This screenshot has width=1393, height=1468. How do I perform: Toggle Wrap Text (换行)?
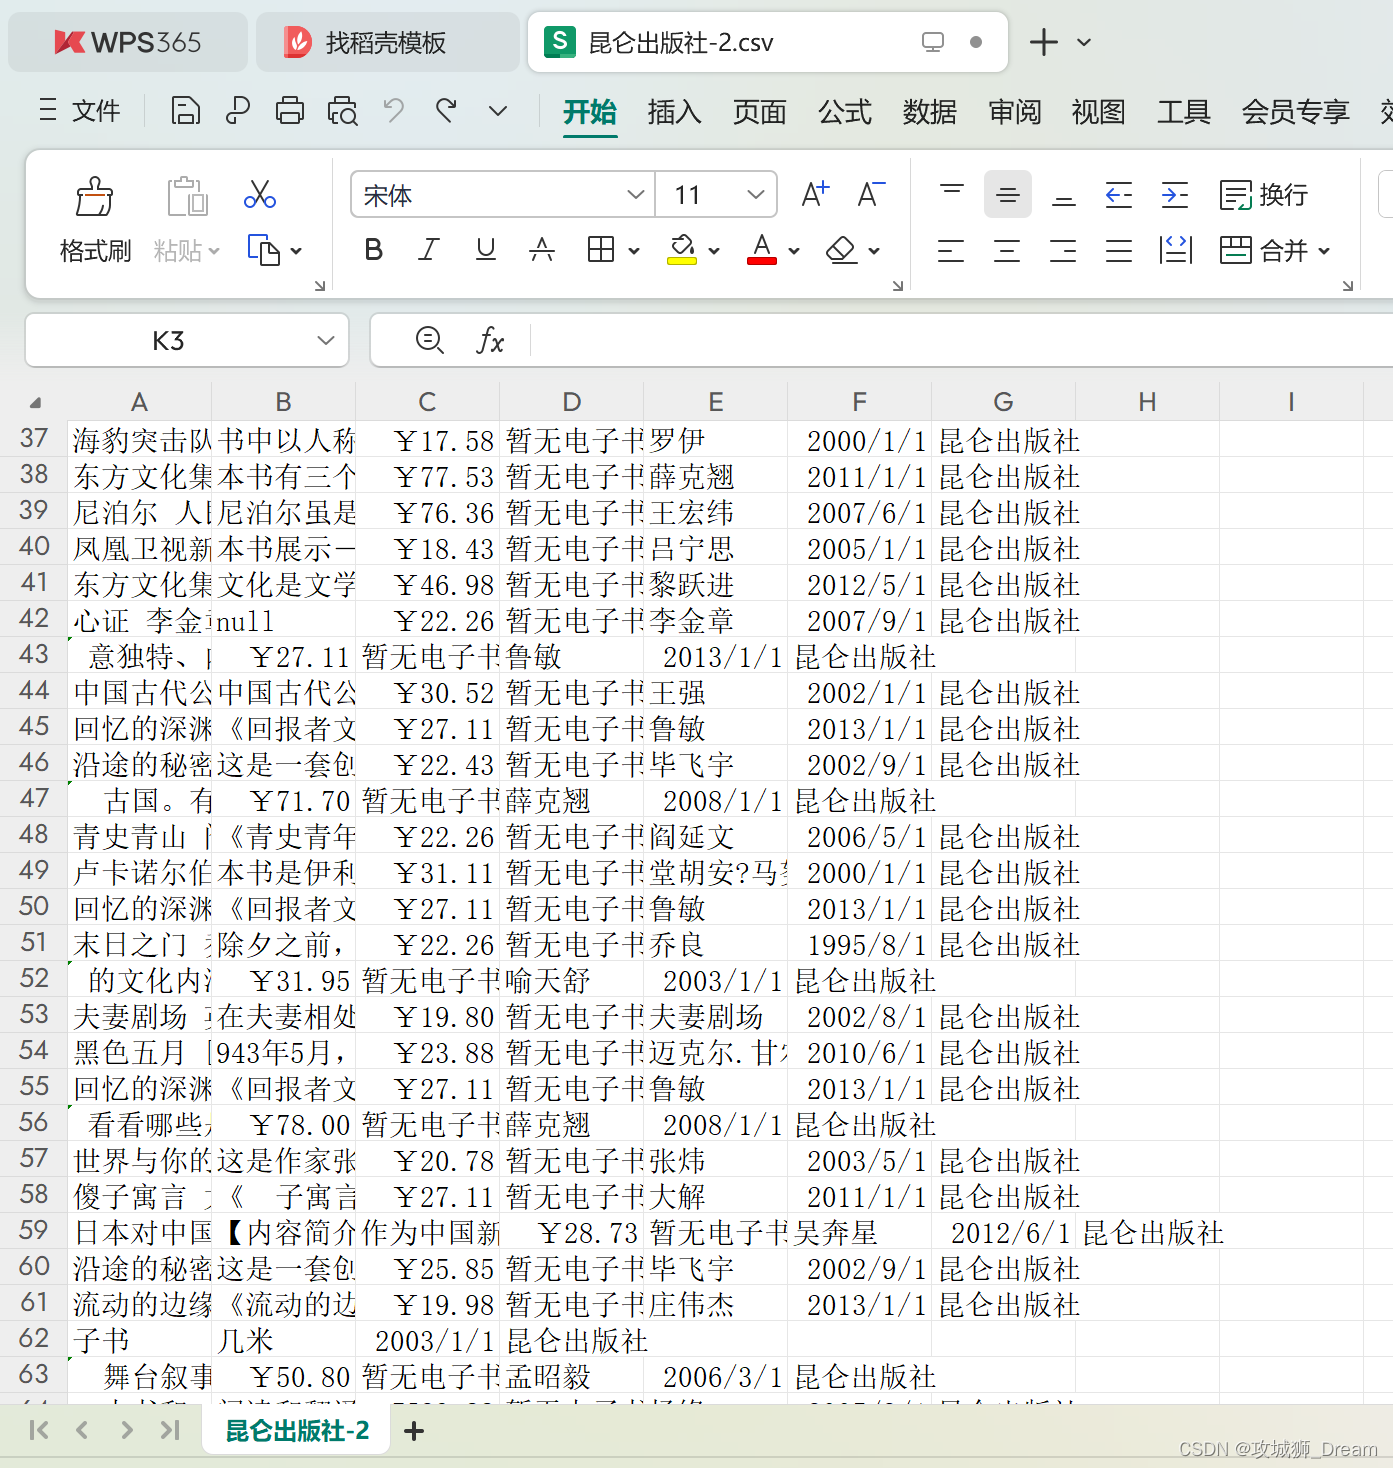pos(1264,194)
